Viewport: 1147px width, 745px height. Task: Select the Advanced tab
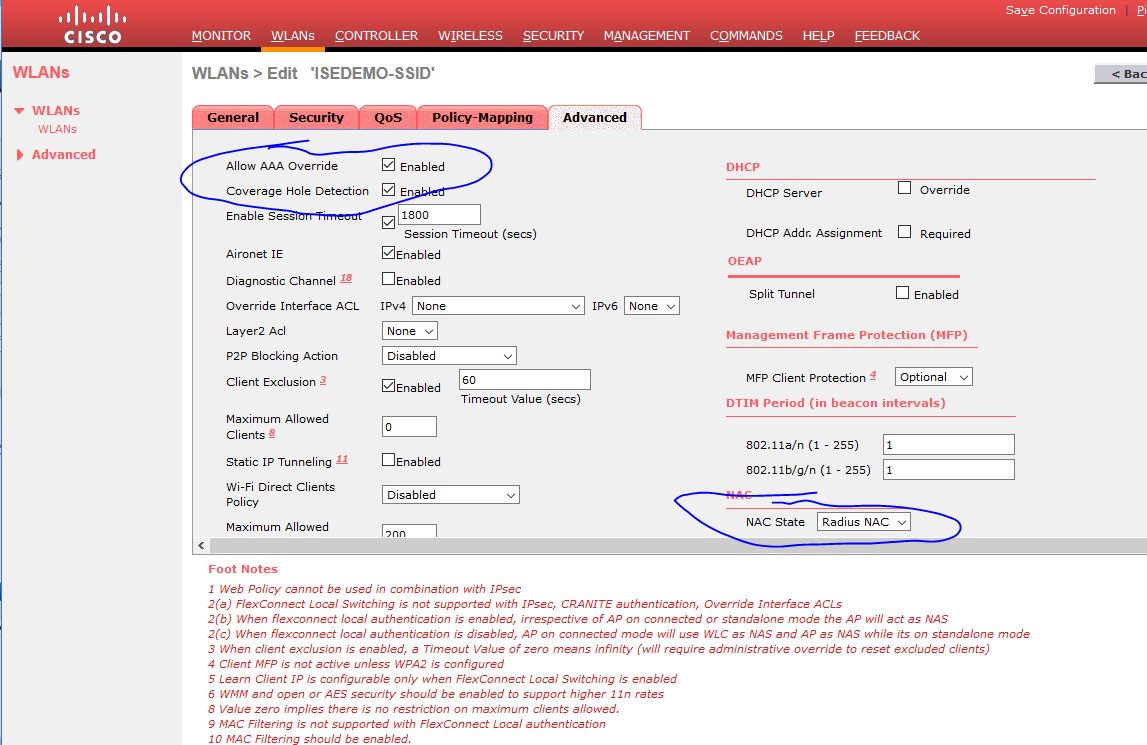pos(595,117)
